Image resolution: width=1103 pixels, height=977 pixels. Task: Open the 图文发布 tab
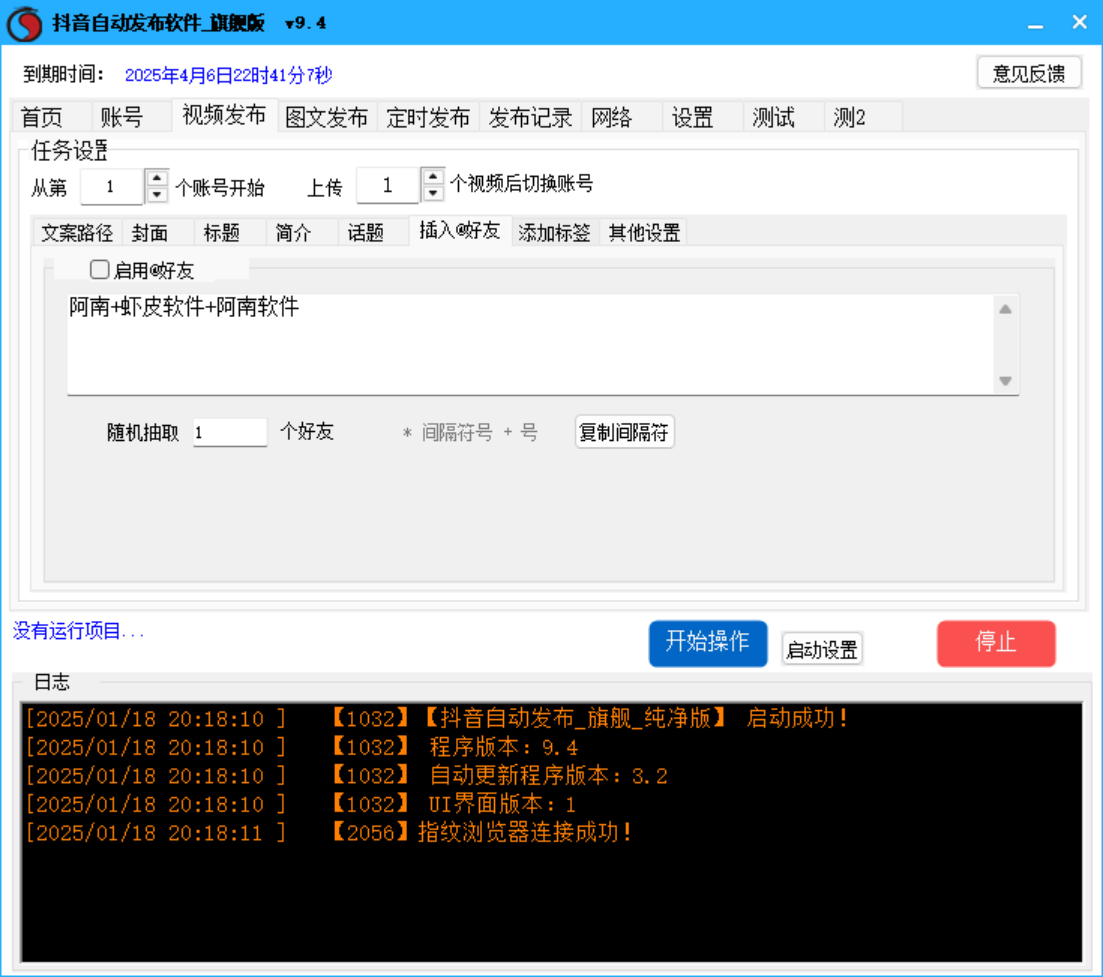click(x=327, y=117)
